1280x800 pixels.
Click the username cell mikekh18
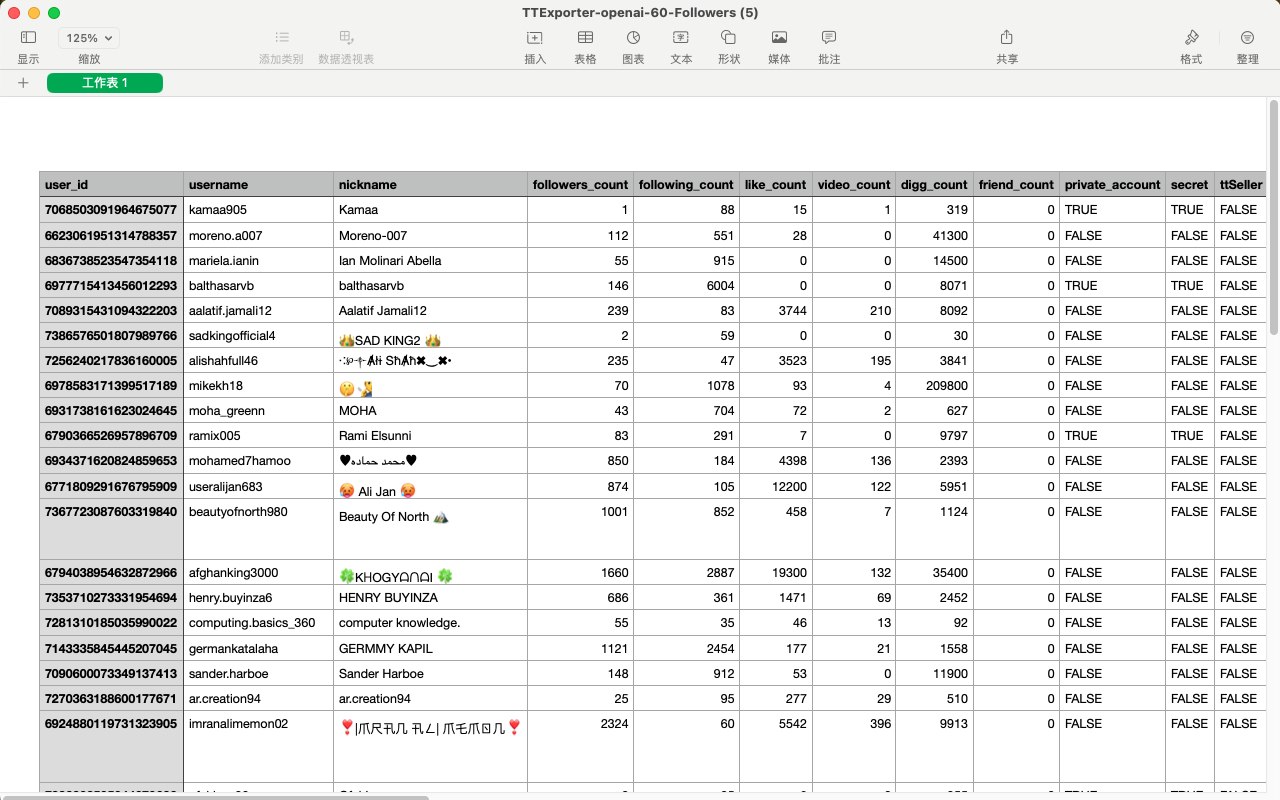(x=259, y=386)
